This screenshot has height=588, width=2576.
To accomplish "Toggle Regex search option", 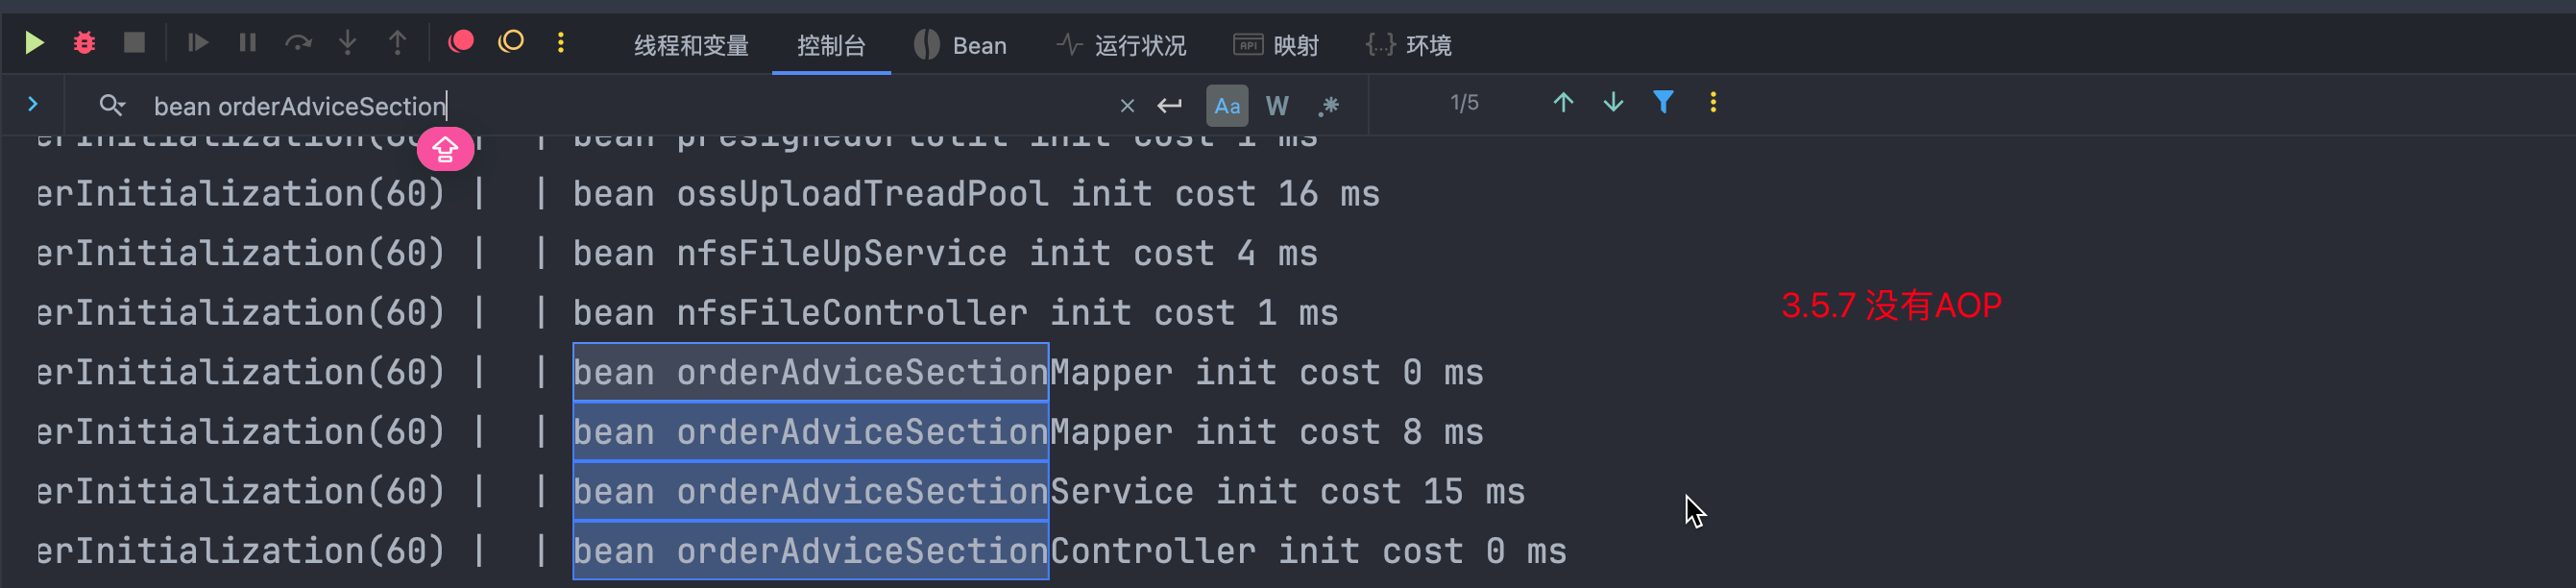I will (1329, 105).
